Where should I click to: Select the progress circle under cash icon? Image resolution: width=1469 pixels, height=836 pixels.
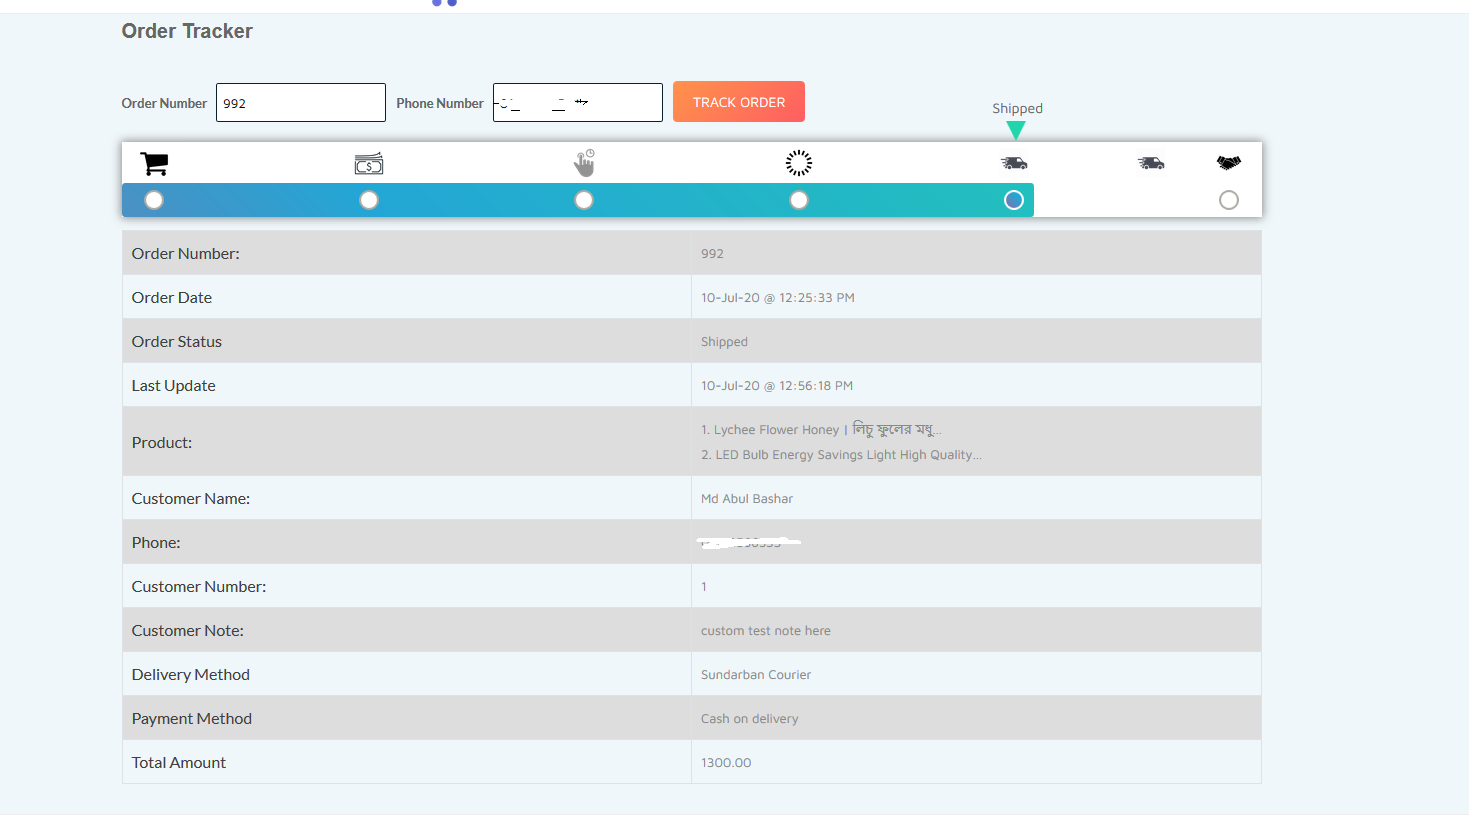coord(369,200)
